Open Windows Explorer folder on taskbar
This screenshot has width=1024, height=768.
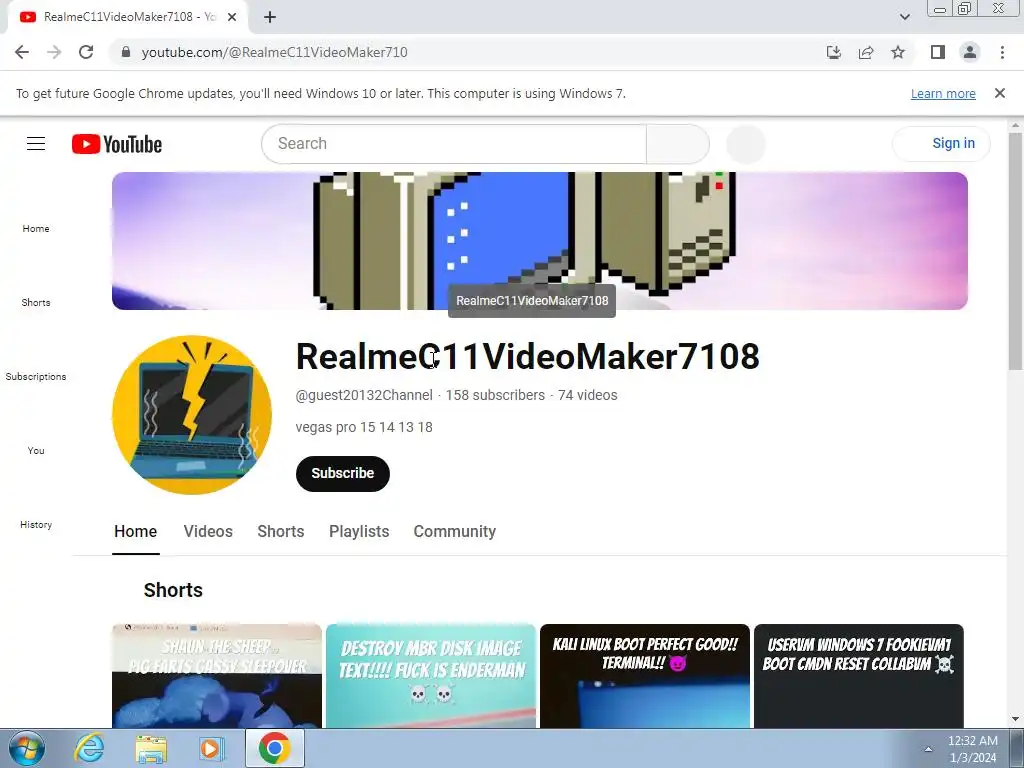coord(151,749)
